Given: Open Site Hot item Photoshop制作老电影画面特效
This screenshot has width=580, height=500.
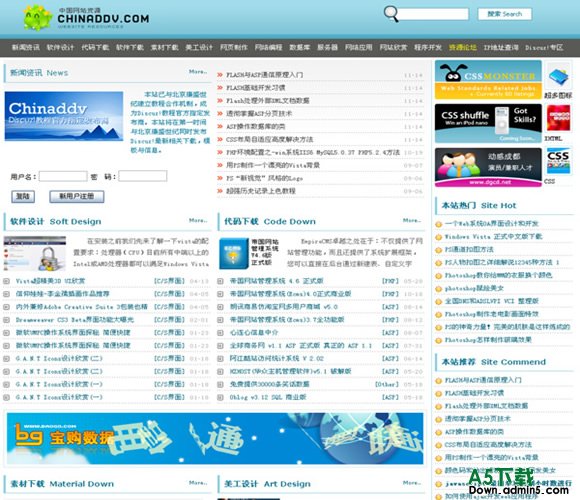Looking at the screenshot, I should coord(492,314).
